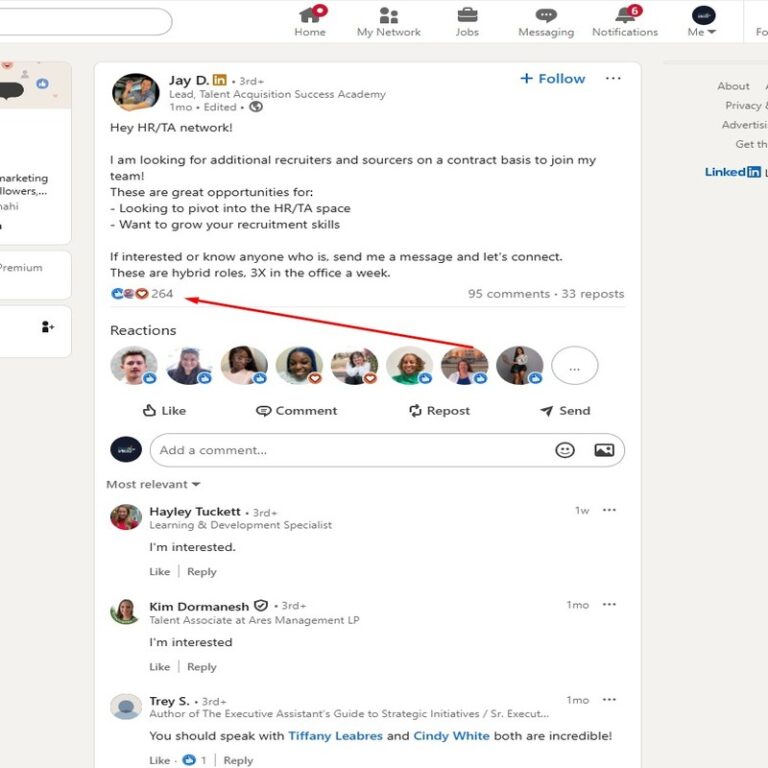Follow Jay D.
768x768 pixels.
point(553,79)
